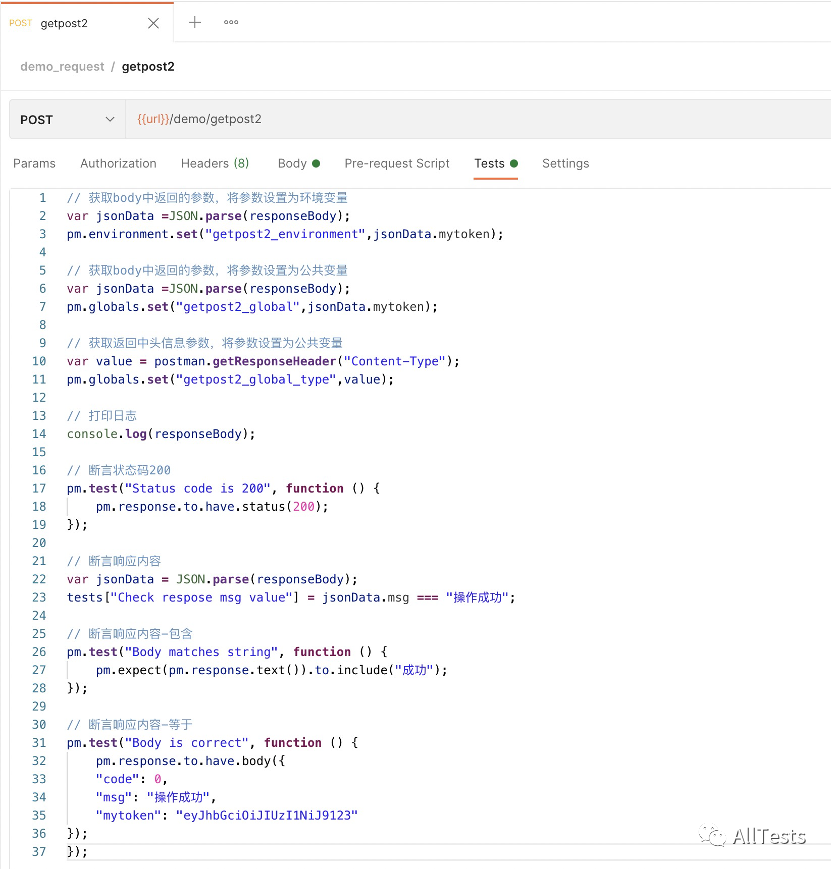
Task: Expand the POST method dropdown
Action: pyautogui.click(x=67, y=119)
